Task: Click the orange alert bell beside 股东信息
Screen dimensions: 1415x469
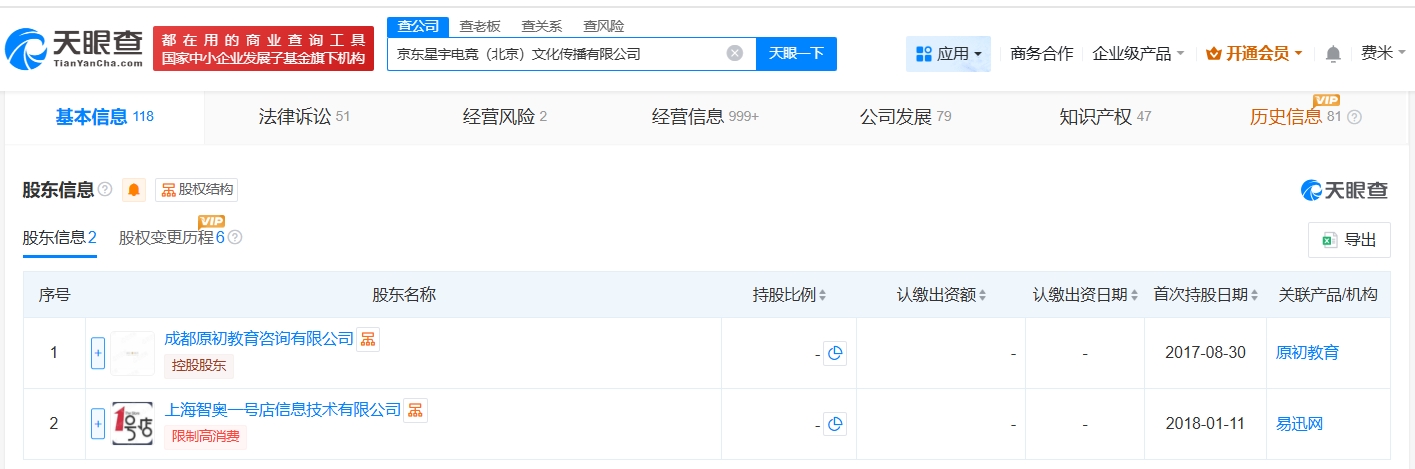Action: (x=133, y=190)
